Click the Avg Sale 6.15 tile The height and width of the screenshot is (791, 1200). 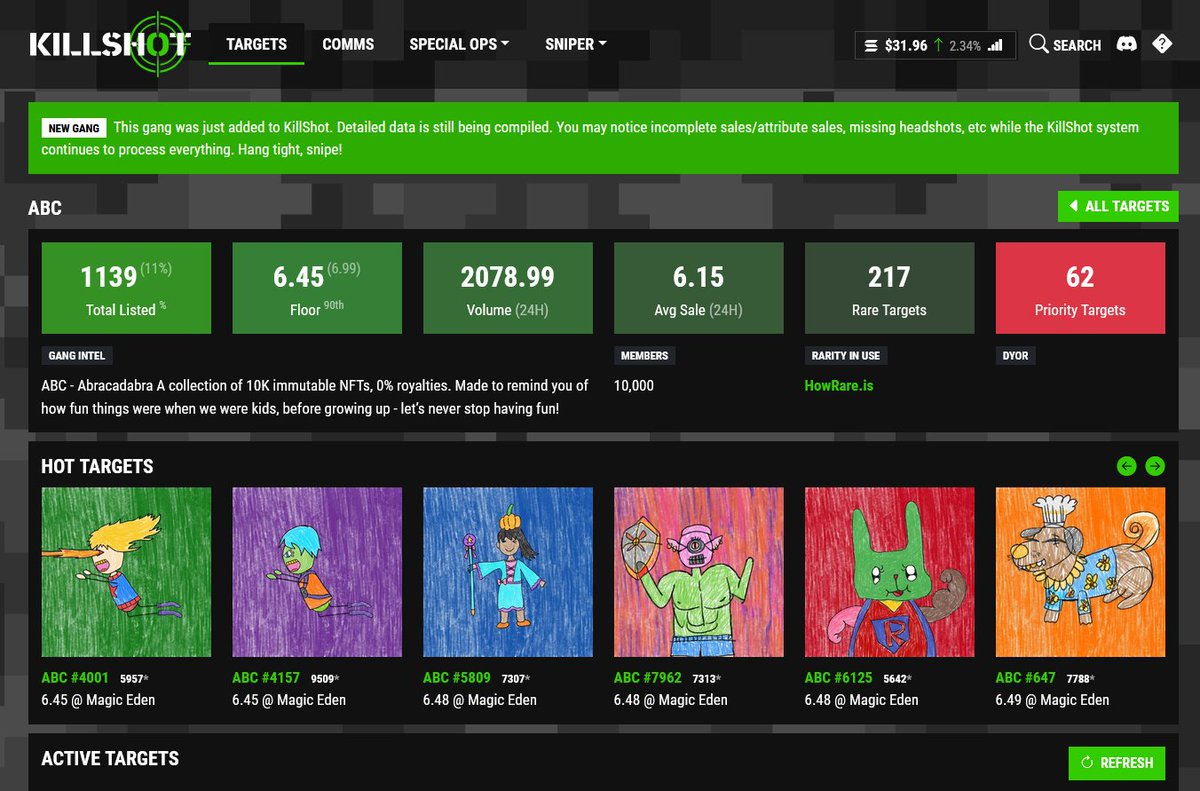coord(698,288)
